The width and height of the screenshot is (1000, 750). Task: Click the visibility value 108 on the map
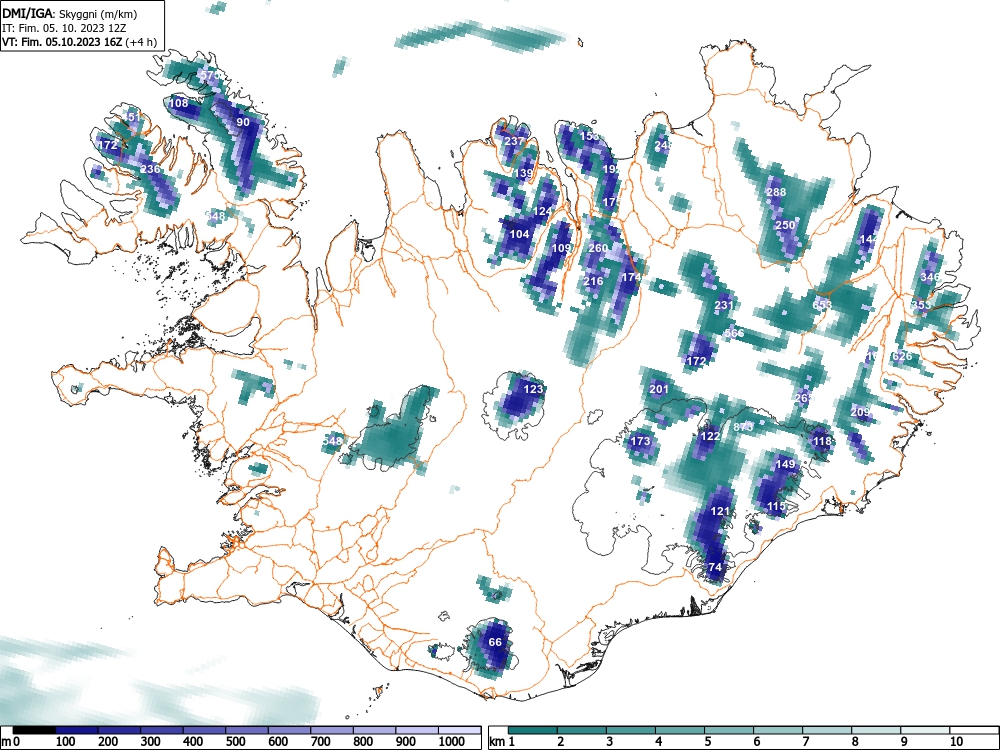tap(179, 103)
